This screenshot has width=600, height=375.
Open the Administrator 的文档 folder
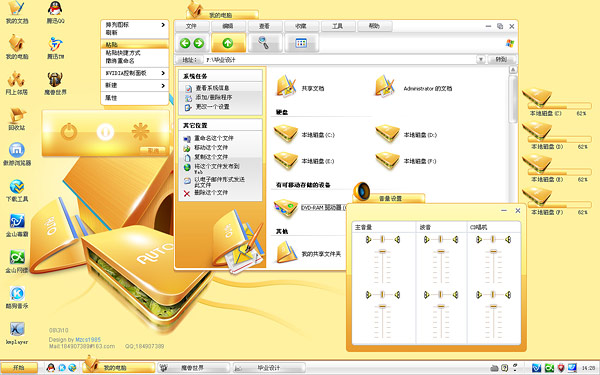(x=413, y=86)
